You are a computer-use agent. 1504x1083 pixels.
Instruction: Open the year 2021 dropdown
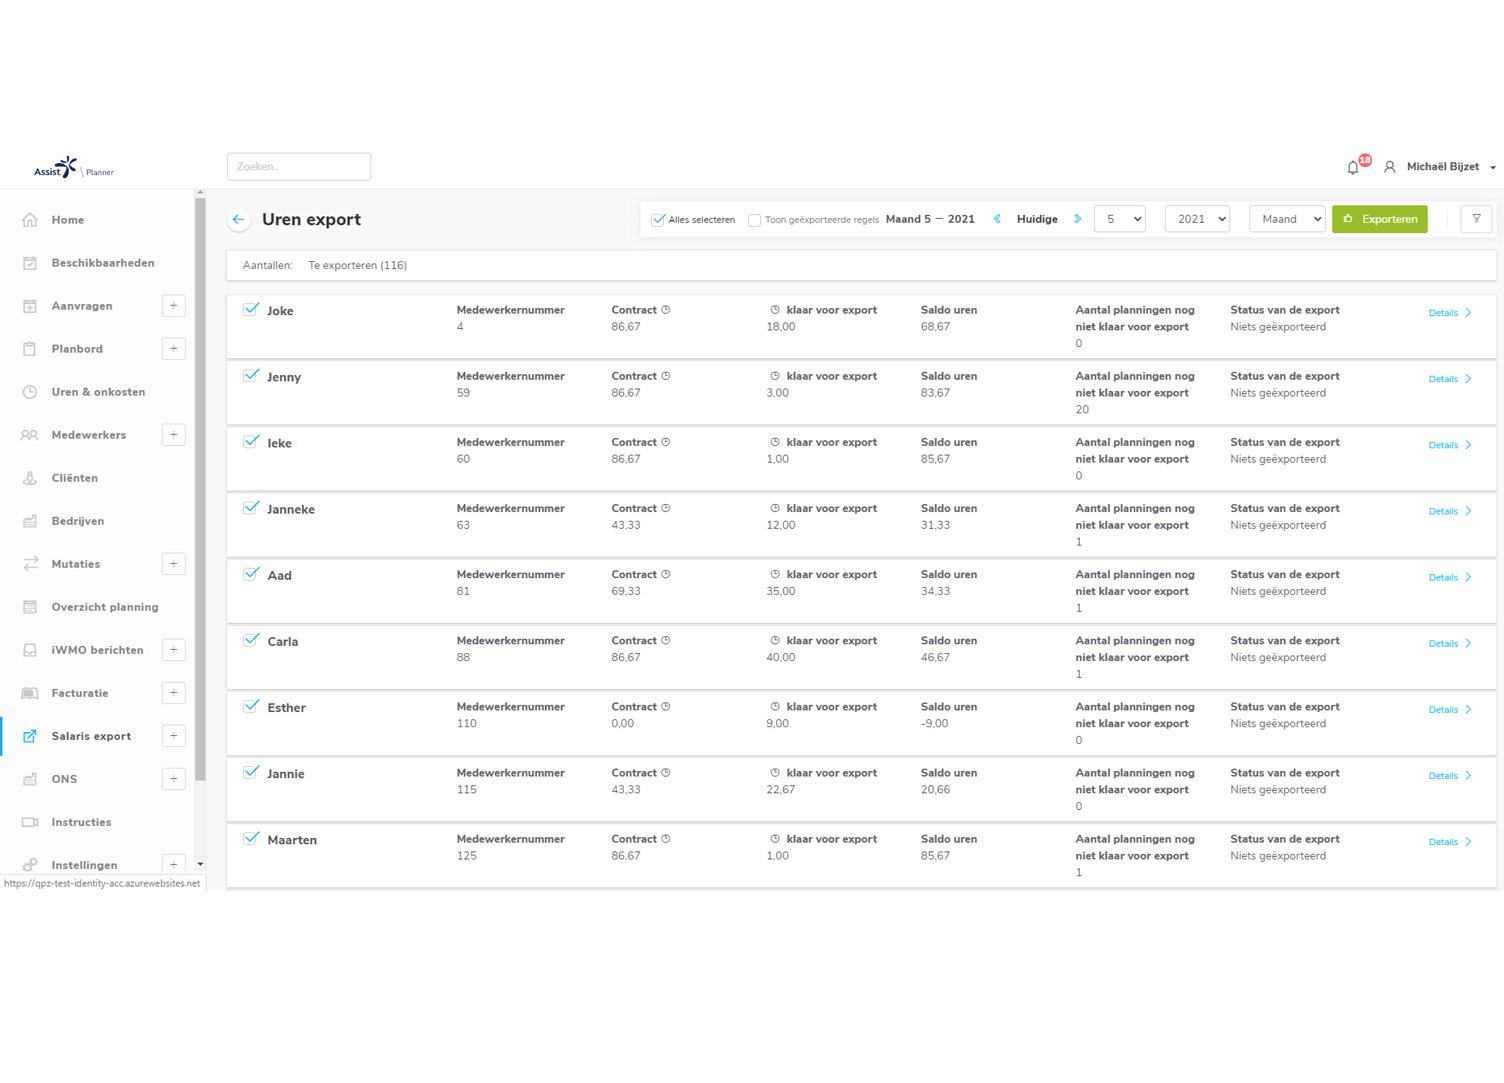point(1197,219)
